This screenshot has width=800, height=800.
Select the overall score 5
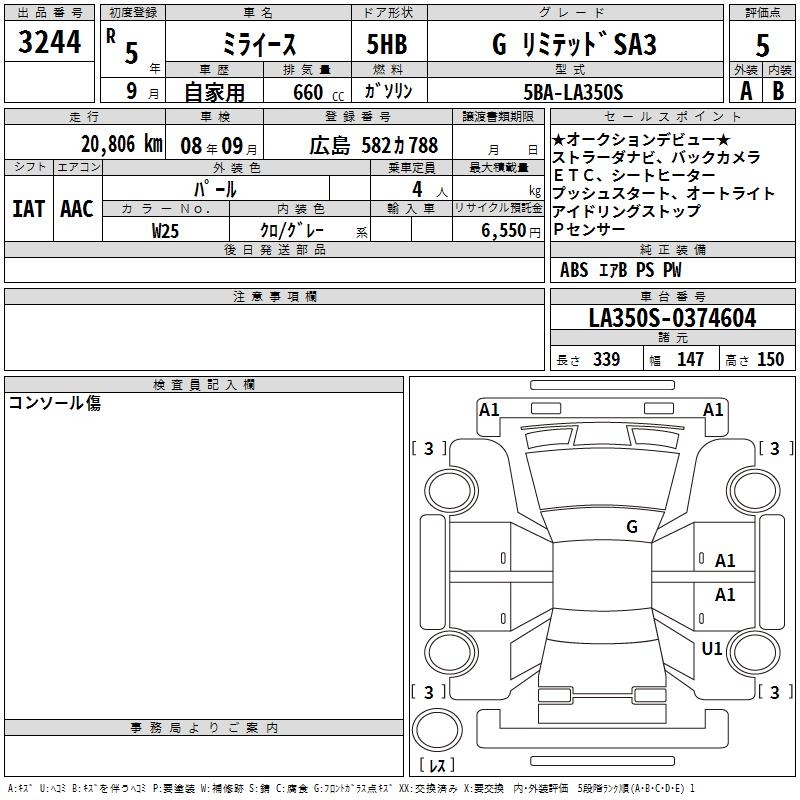coord(762,46)
